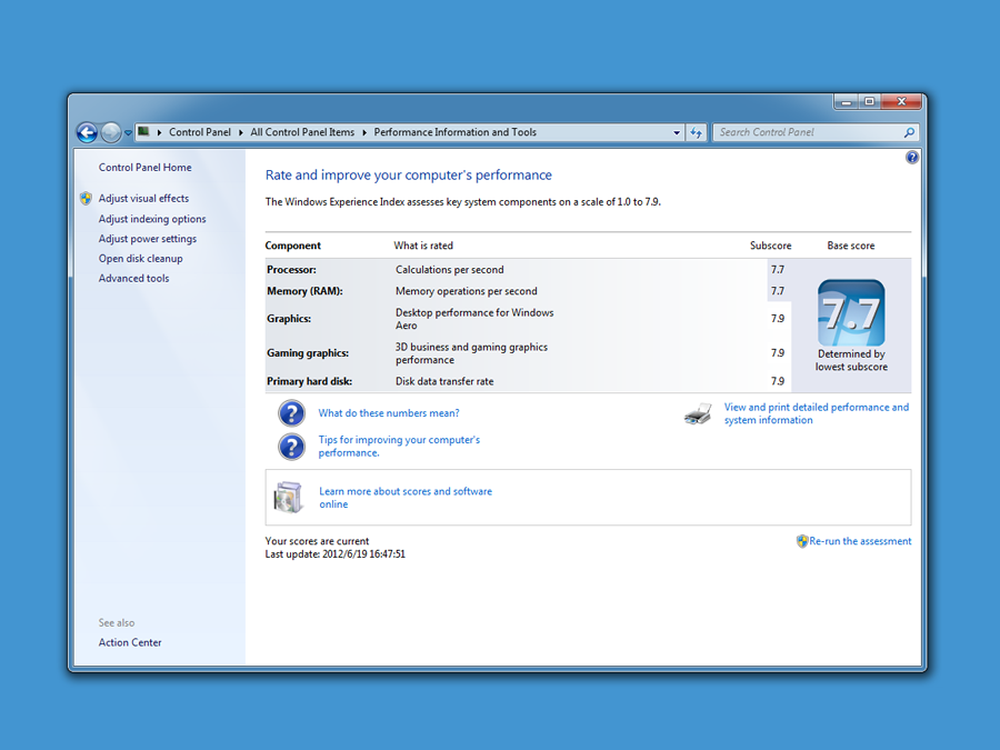
Task: Open the address bar history dropdown
Action: pos(676,133)
